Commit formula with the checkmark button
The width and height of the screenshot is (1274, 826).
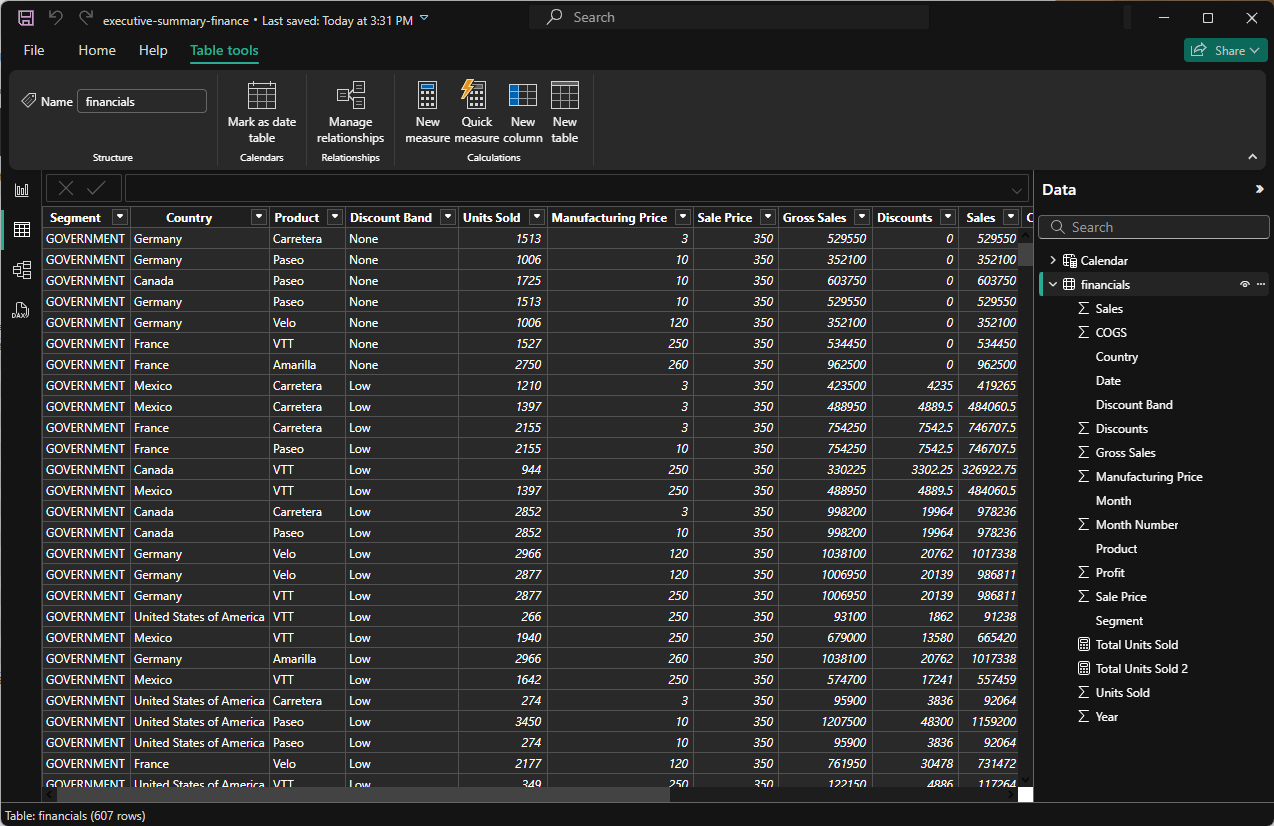click(x=96, y=188)
